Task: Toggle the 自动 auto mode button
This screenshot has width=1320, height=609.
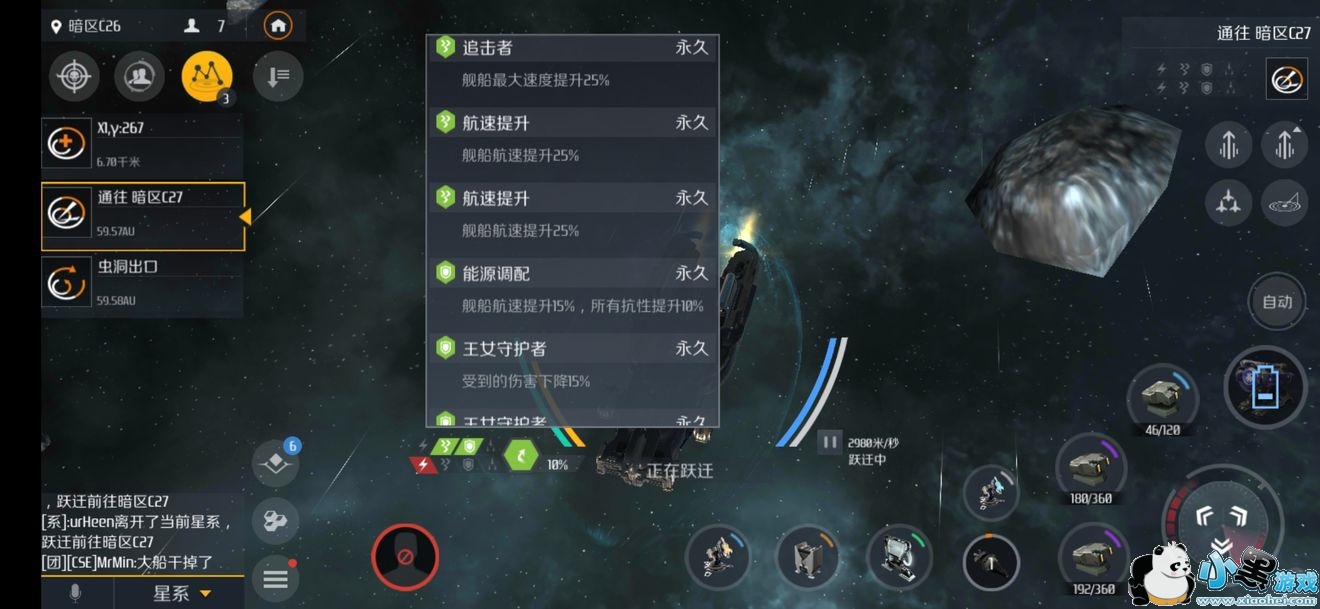Action: tap(1277, 302)
